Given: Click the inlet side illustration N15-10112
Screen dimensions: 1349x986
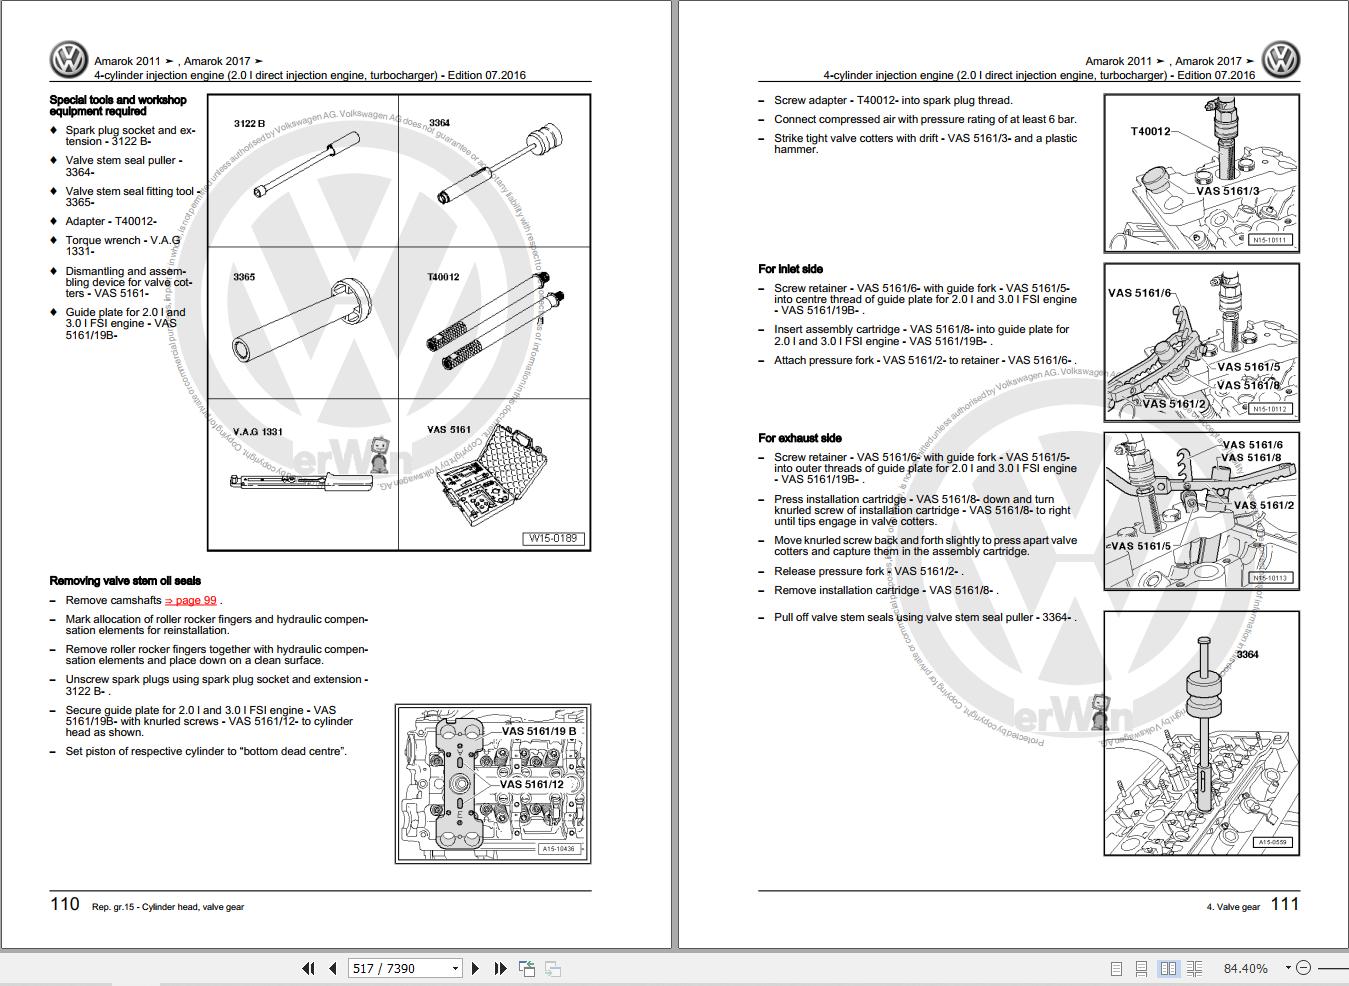Looking at the screenshot, I should [x=1202, y=342].
